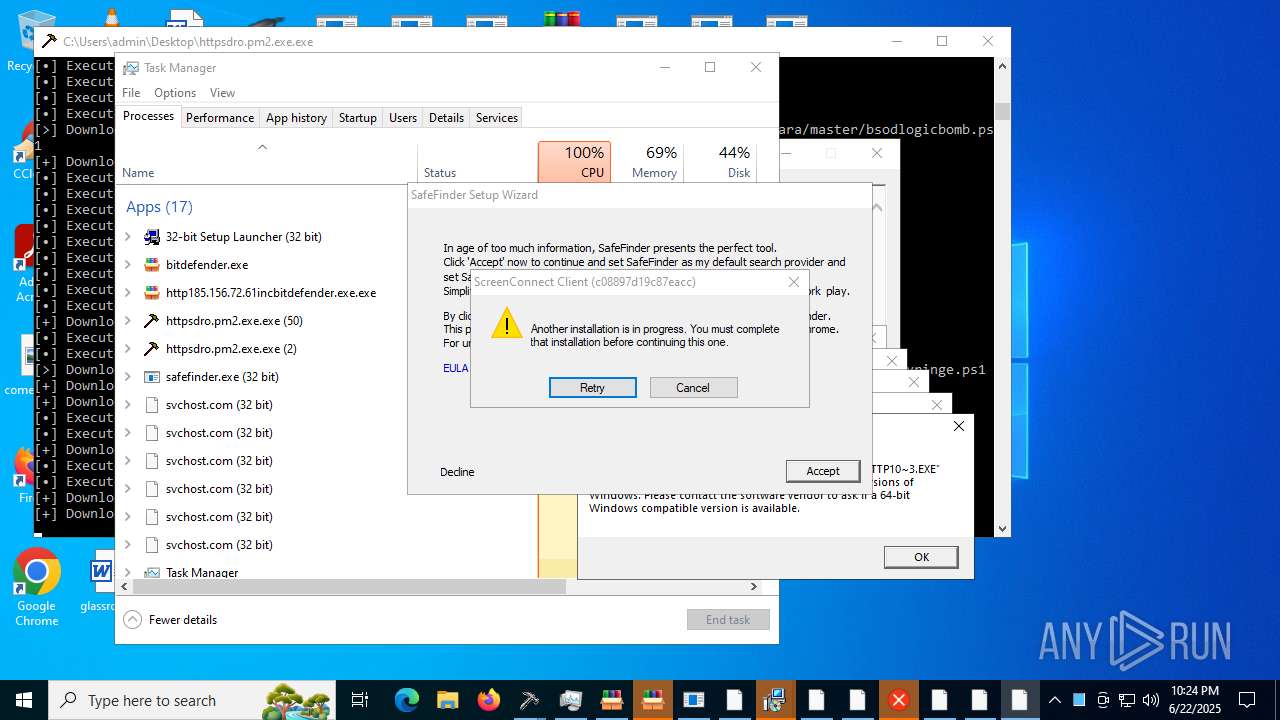Switch to the Details tab
This screenshot has height=720, width=1280.
pyautogui.click(x=446, y=118)
